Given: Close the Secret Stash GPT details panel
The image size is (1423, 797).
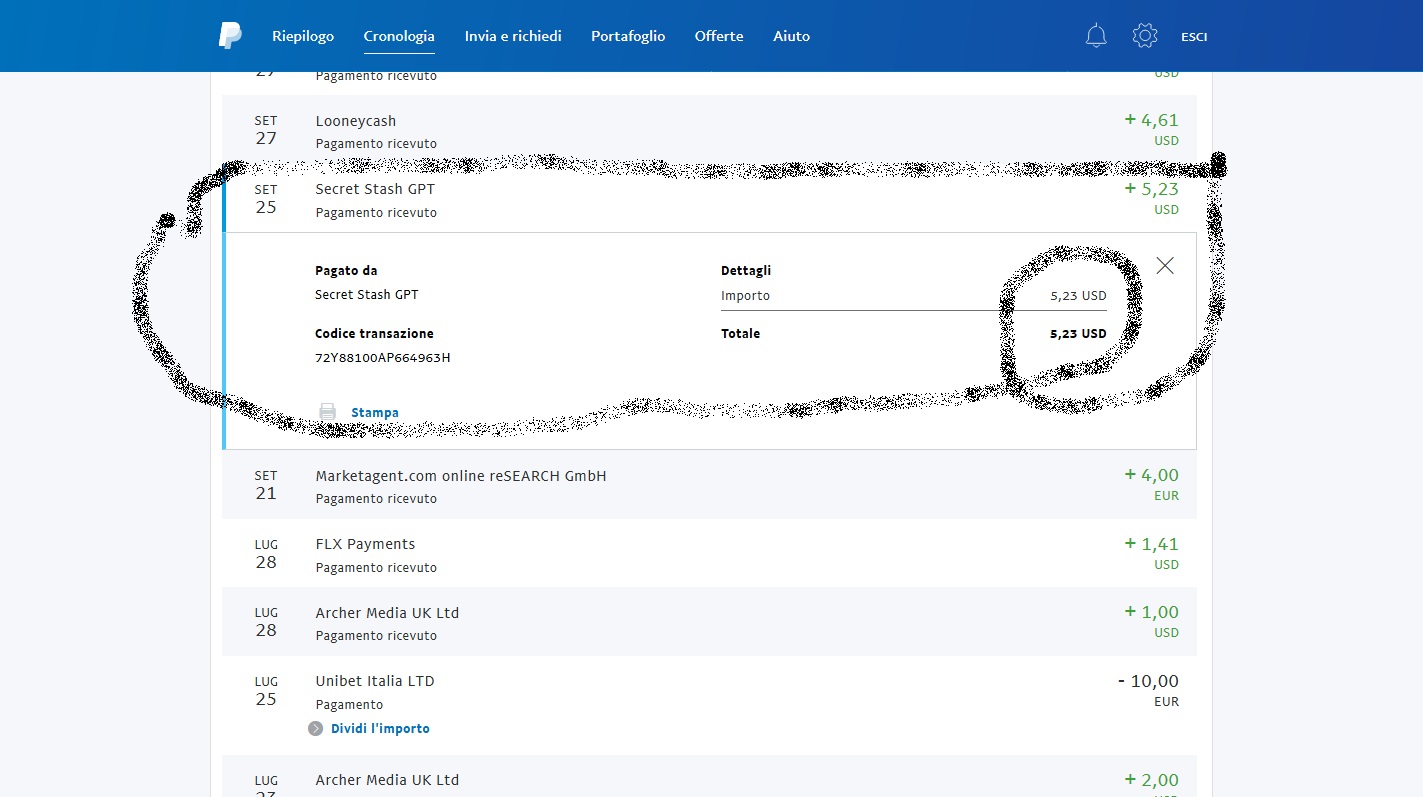Looking at the screenshot, I should click(x=1165, y=265).
